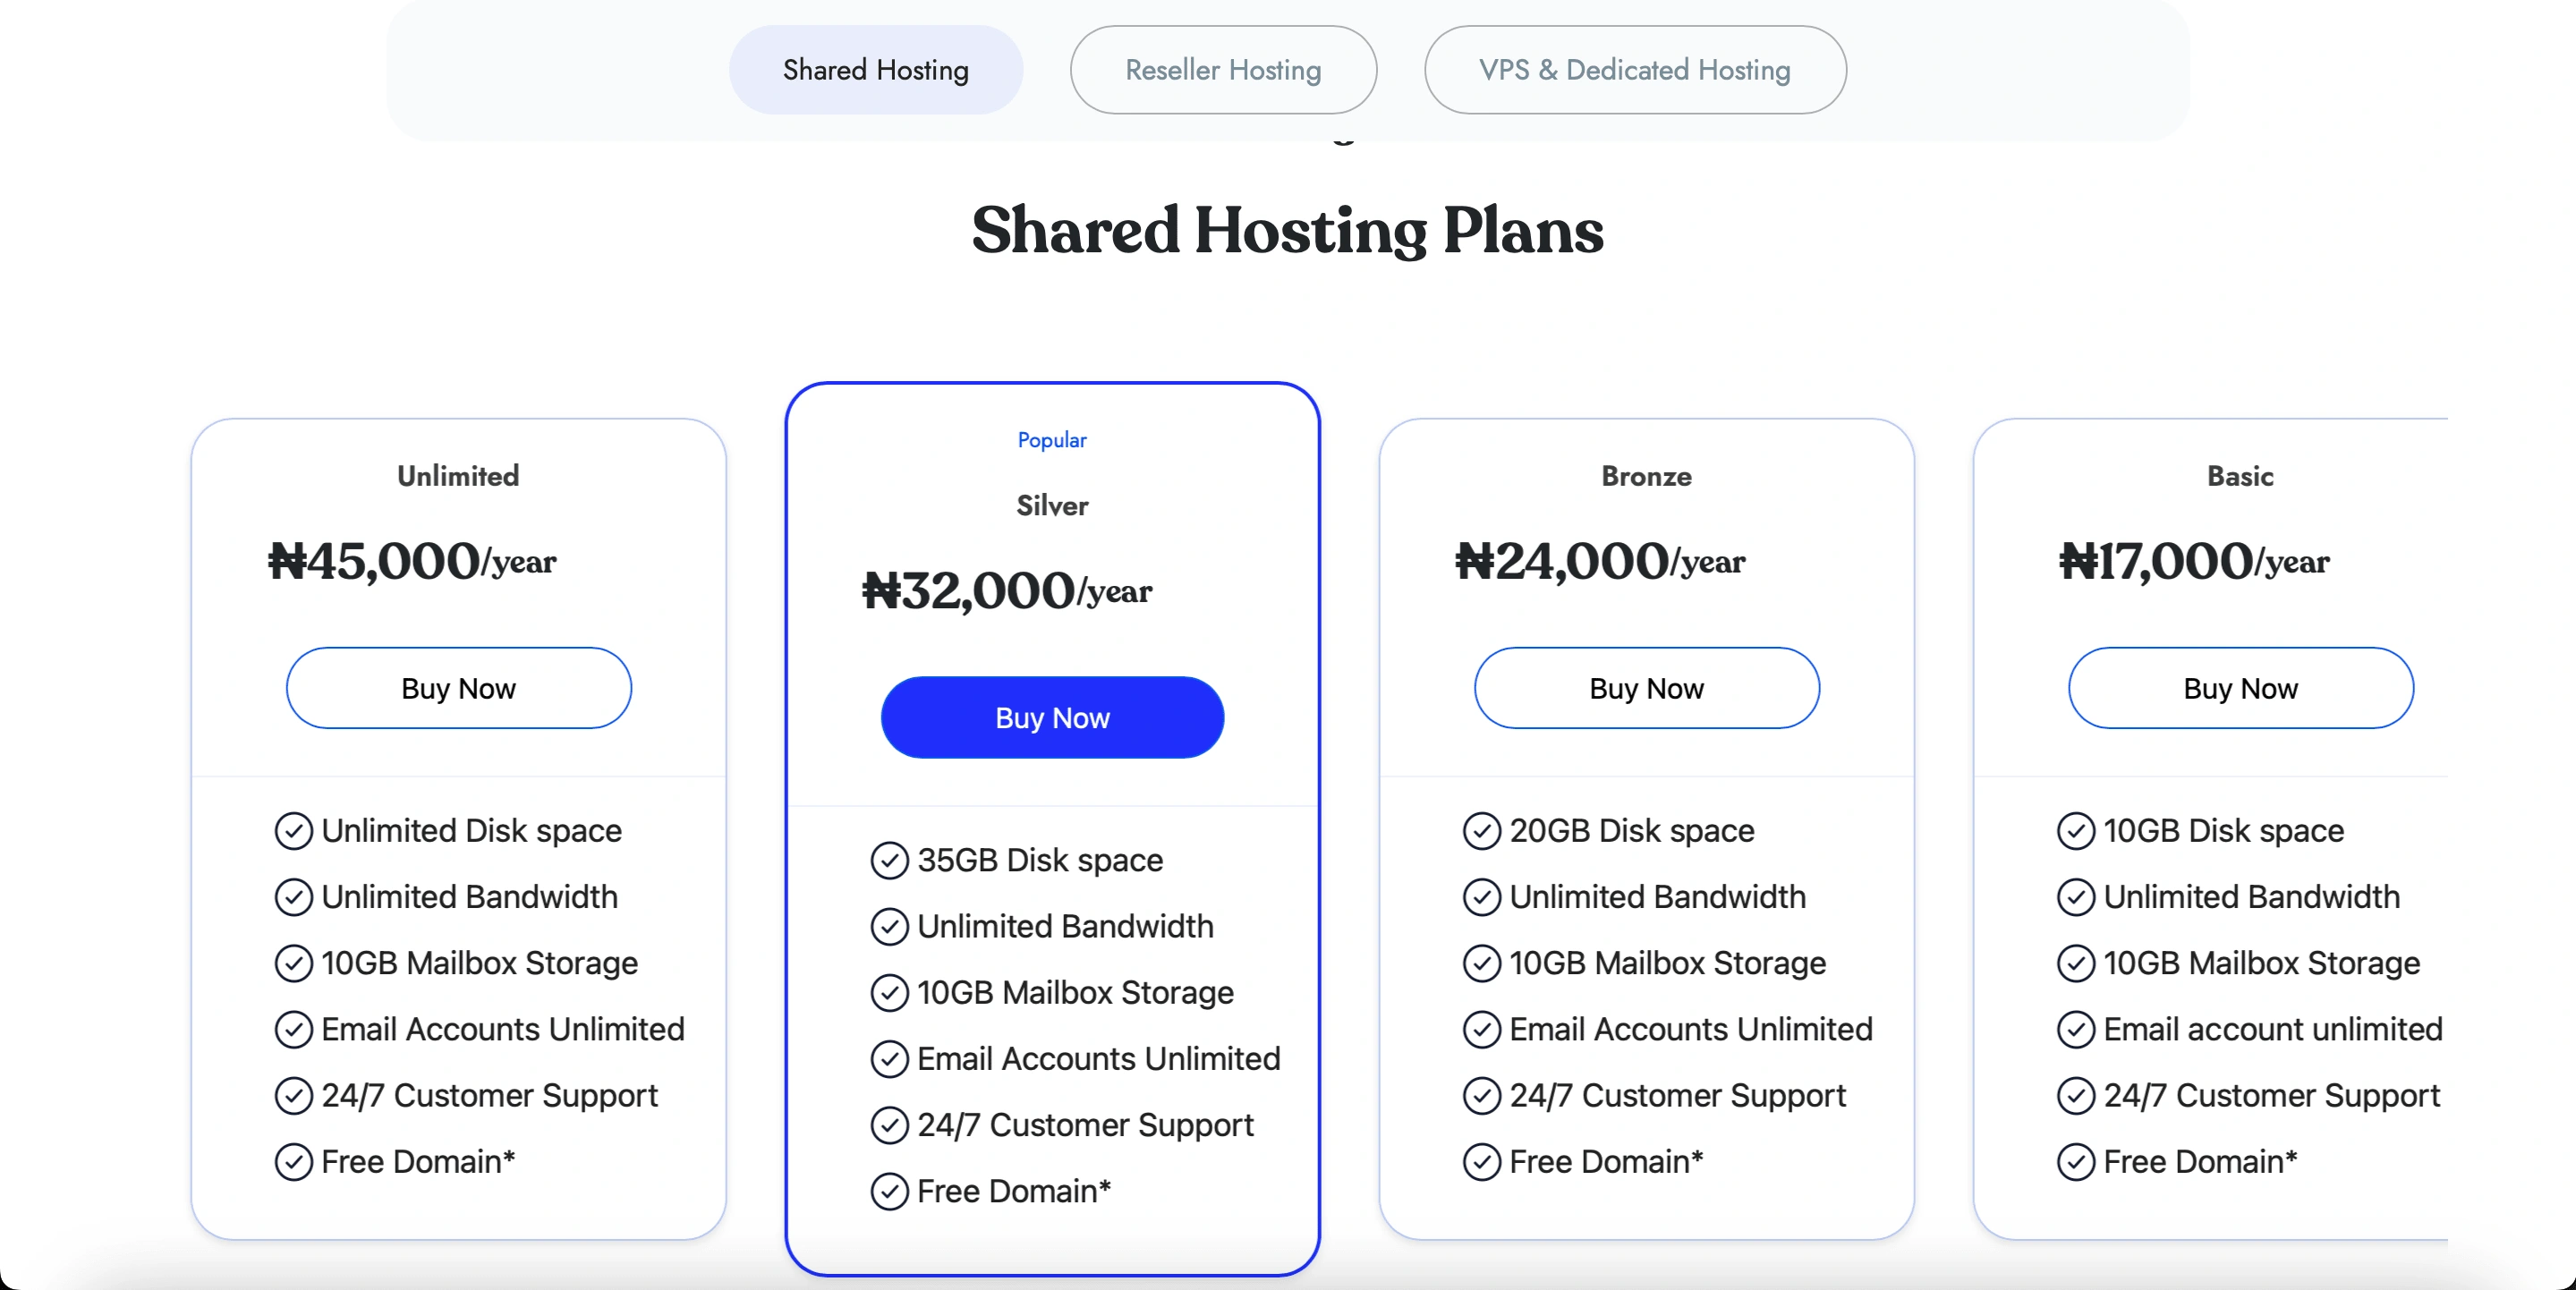2576x1290 pixels.
Task: Click Buy Now for the Basic plan
Action: [2240, 688]
